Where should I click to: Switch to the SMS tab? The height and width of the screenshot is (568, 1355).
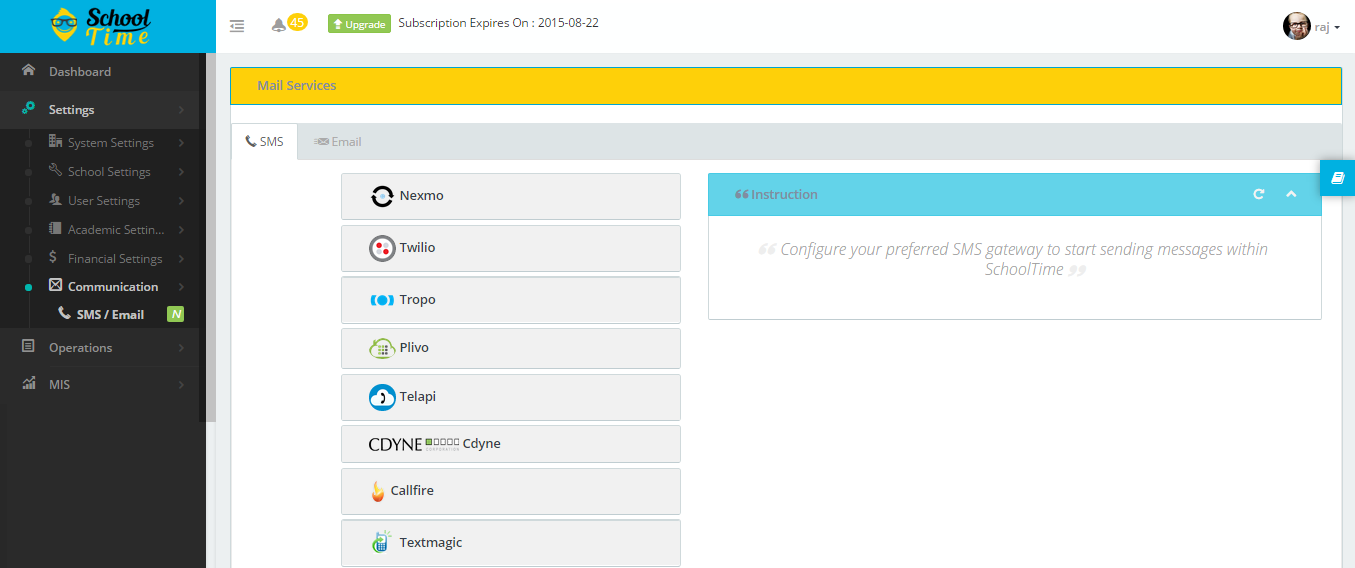pyautogui.click(x=264, y=142)
